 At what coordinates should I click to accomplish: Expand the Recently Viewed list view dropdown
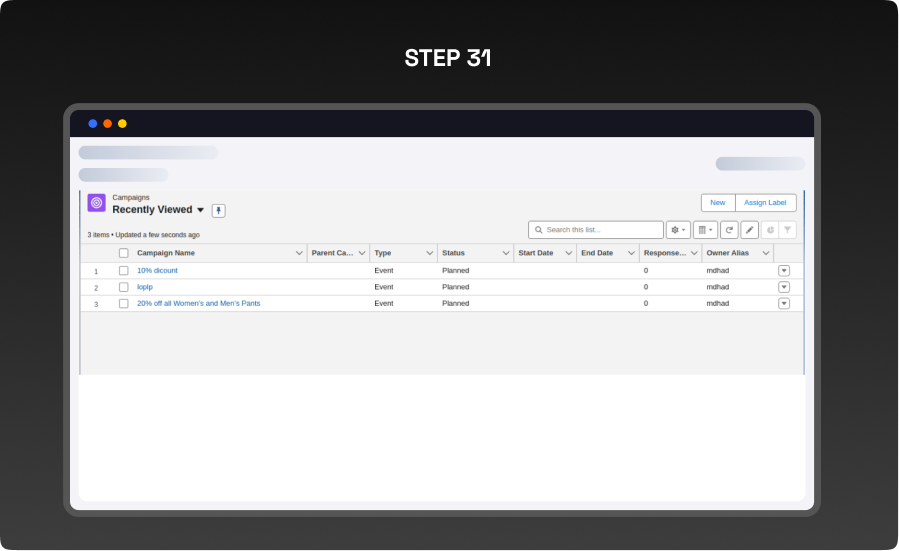click(200, 210)
